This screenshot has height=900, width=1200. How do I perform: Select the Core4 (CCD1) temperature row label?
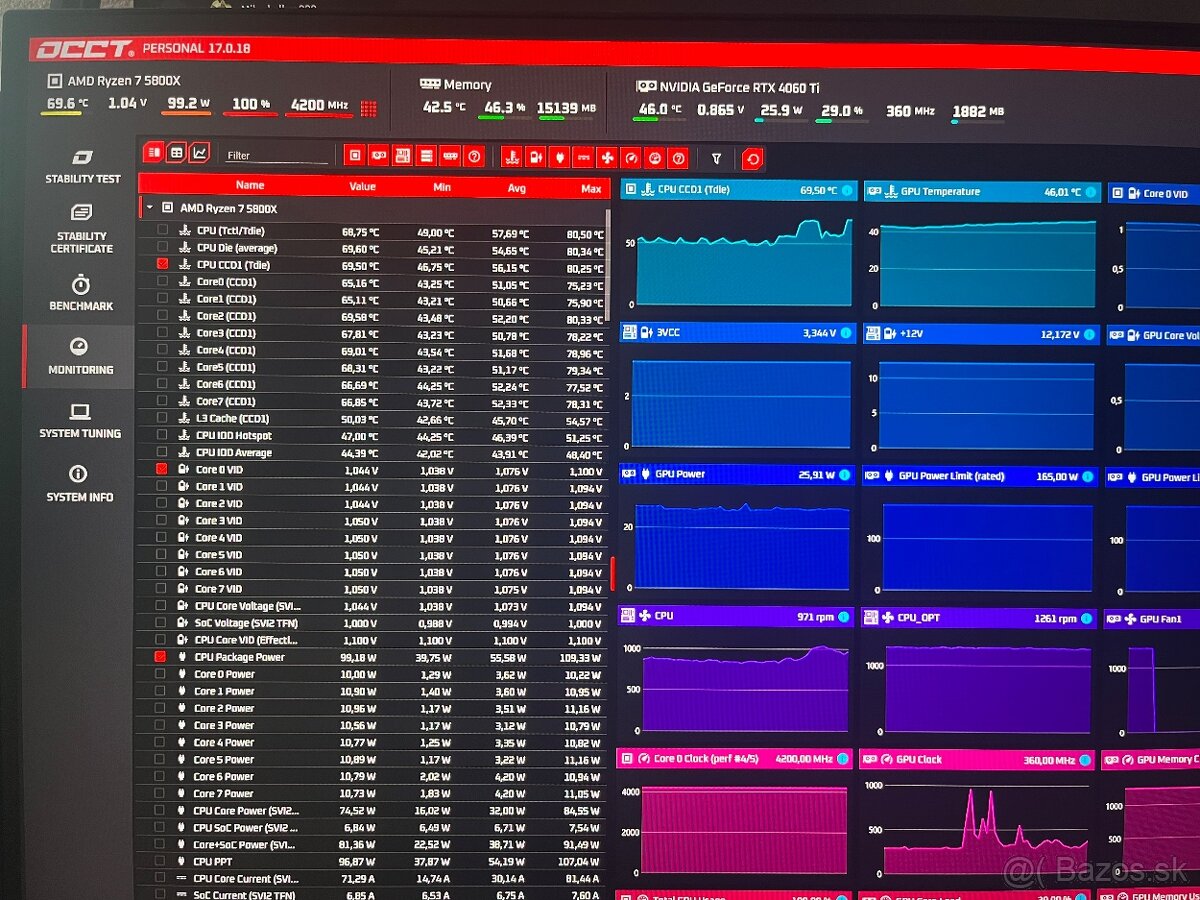tap(226, 350)
